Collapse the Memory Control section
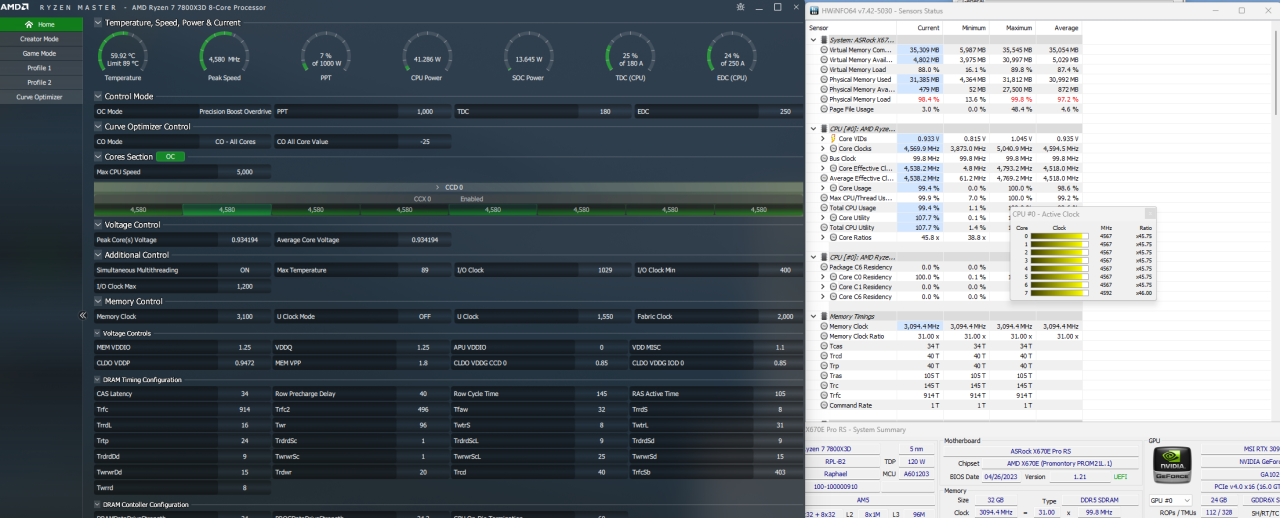Viewport: 1280px width, 518px height. pos(97,301)
